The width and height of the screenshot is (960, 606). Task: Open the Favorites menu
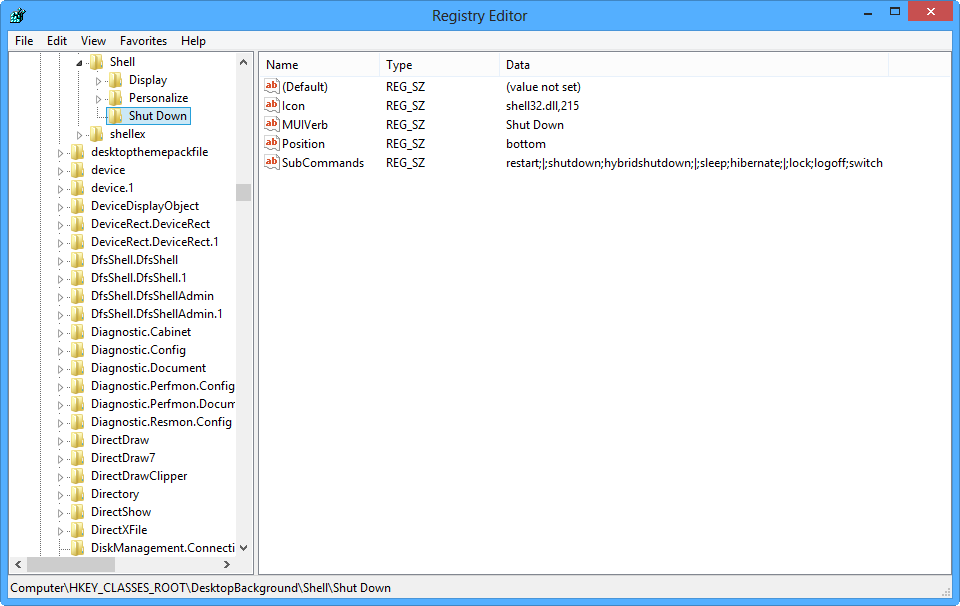click(144, 41)
